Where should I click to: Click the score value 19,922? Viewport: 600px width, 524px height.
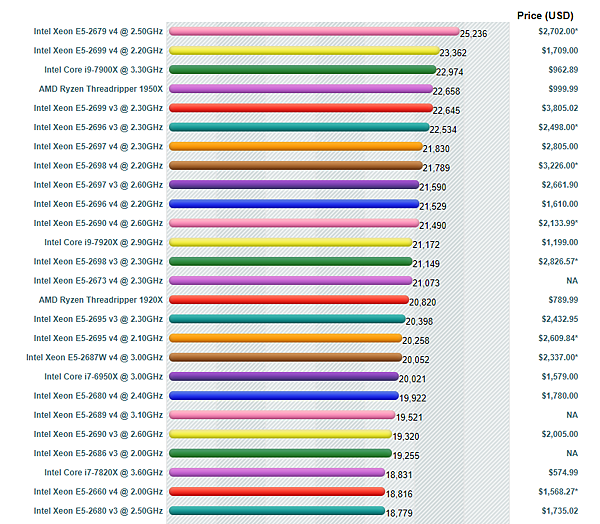412,398
